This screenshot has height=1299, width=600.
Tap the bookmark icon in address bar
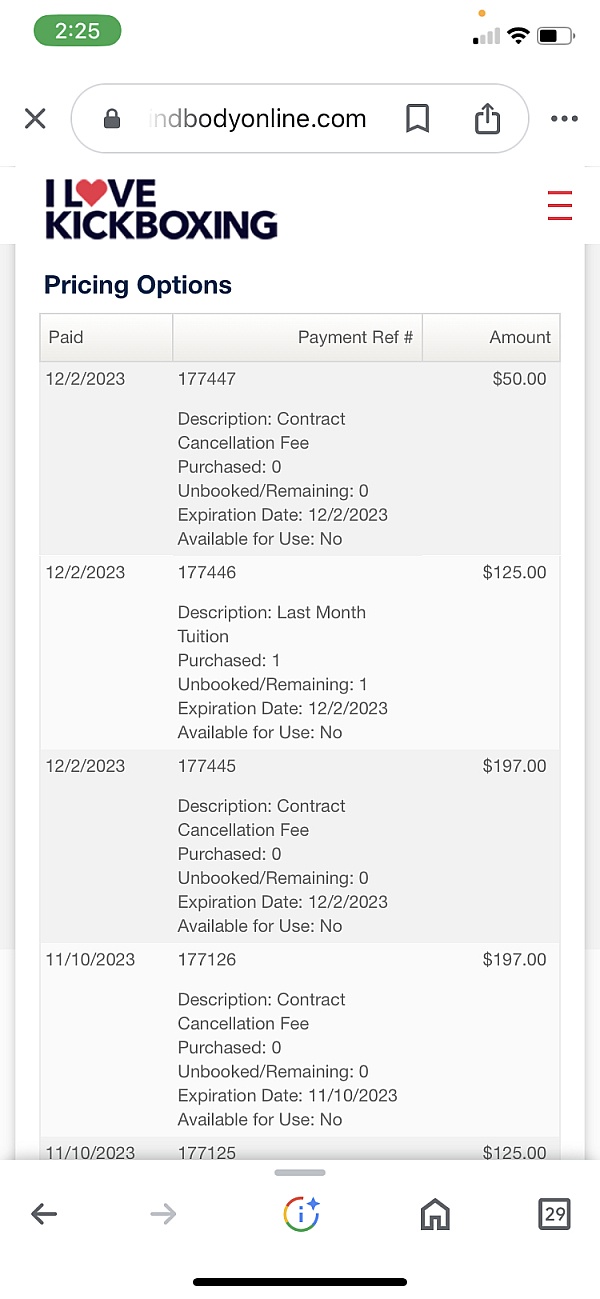(x=418, y=119)
